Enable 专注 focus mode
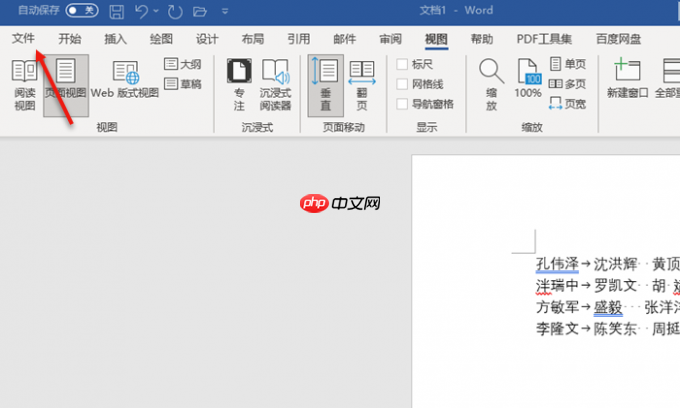Screen dimensions: 680x408 point(239,85)
